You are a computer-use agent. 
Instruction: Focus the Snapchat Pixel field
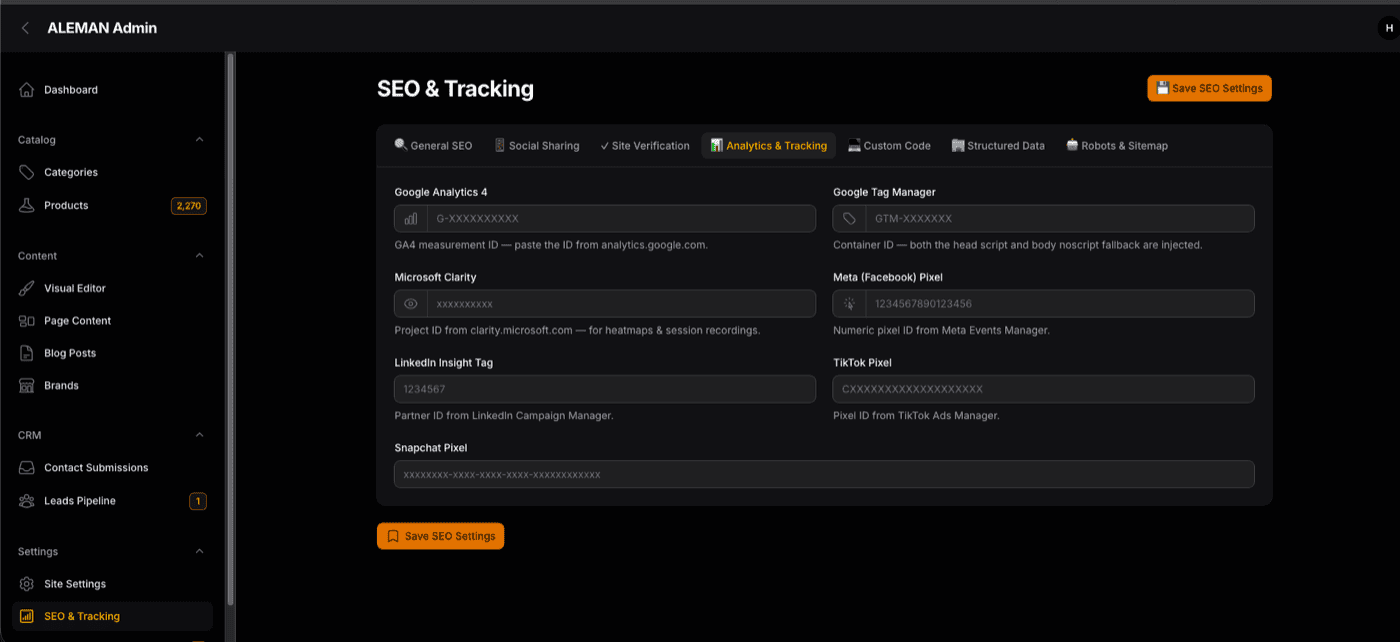[824, 474]
